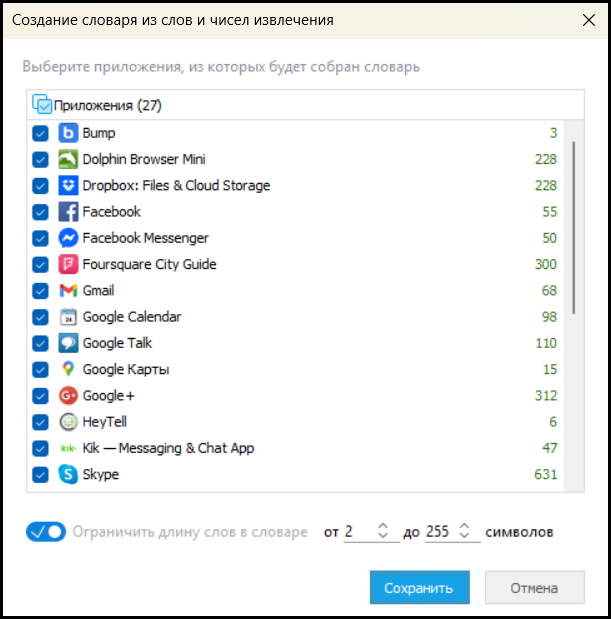Click the maximum length input field

(438, 532)
